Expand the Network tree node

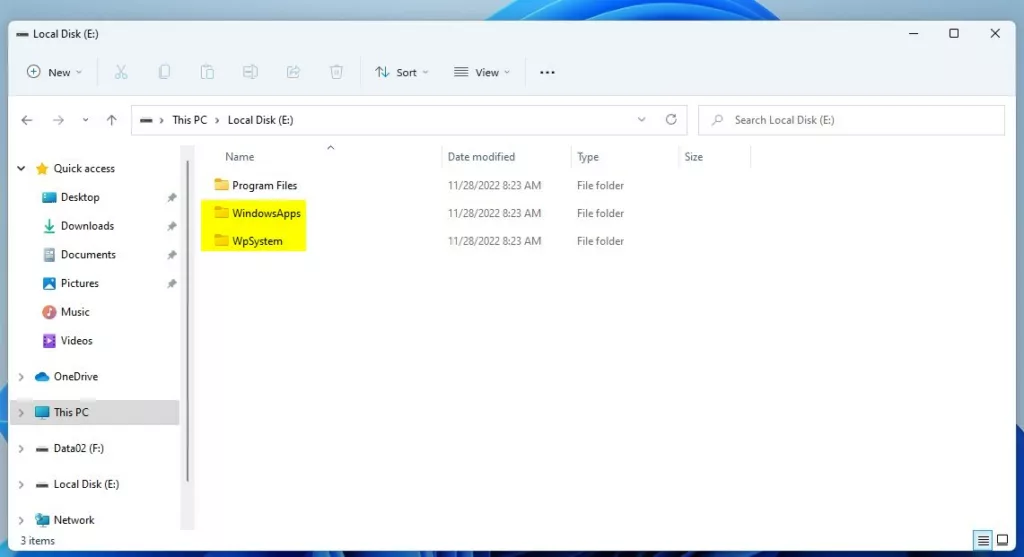tap(21, 520)
